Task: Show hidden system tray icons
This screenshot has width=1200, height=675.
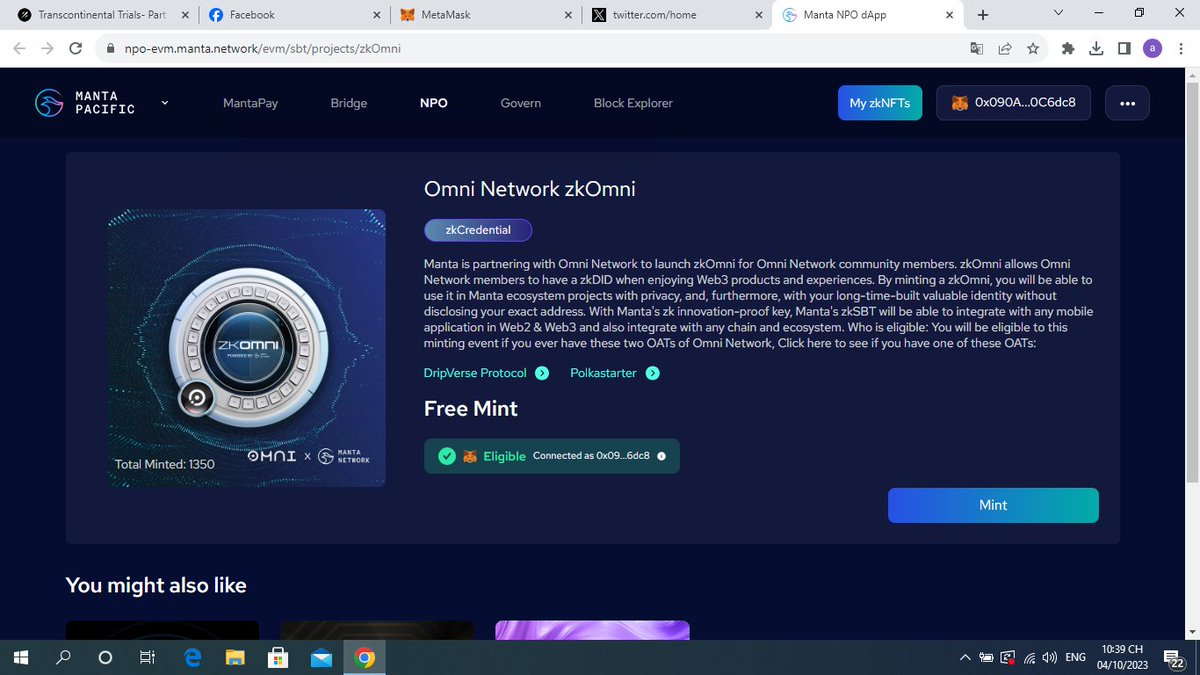Action: tap(965, 658)
